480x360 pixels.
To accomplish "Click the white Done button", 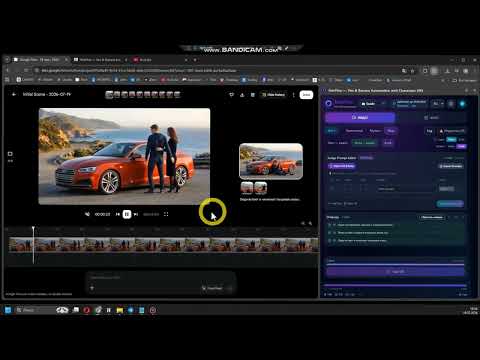I will [x=306, y=95].
